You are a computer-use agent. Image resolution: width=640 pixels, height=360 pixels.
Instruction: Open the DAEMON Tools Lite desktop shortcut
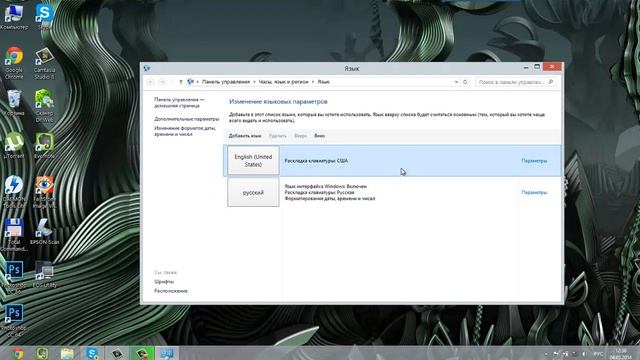14,192
